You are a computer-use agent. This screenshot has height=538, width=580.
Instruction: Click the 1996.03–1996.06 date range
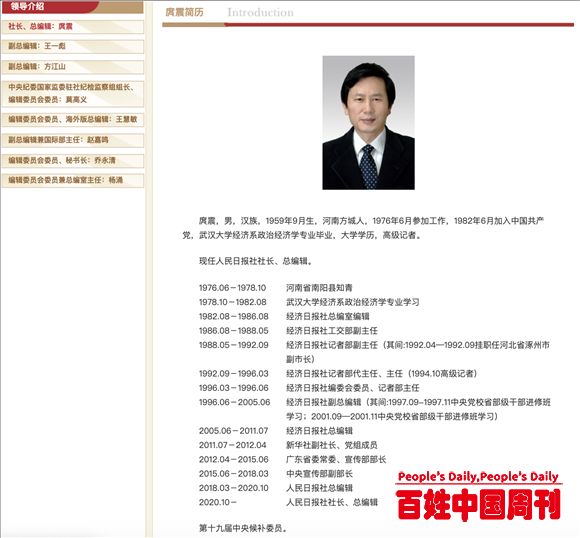pyautogui.click(x=234, y=388)
